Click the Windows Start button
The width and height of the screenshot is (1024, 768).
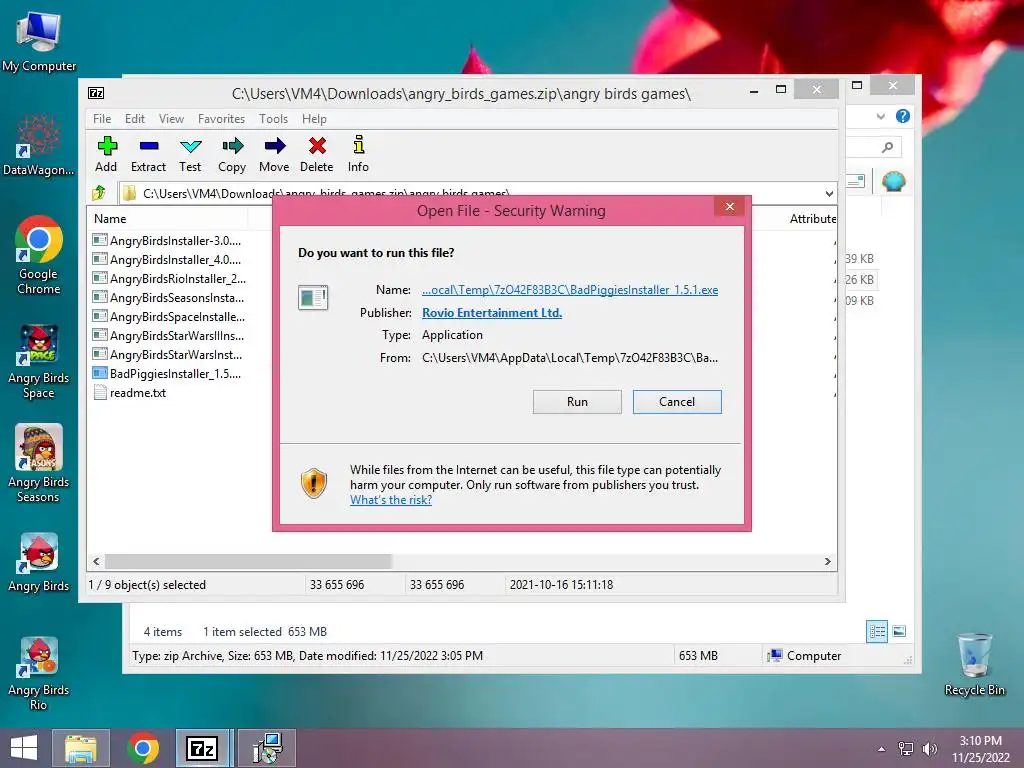(x=24, y=748)
